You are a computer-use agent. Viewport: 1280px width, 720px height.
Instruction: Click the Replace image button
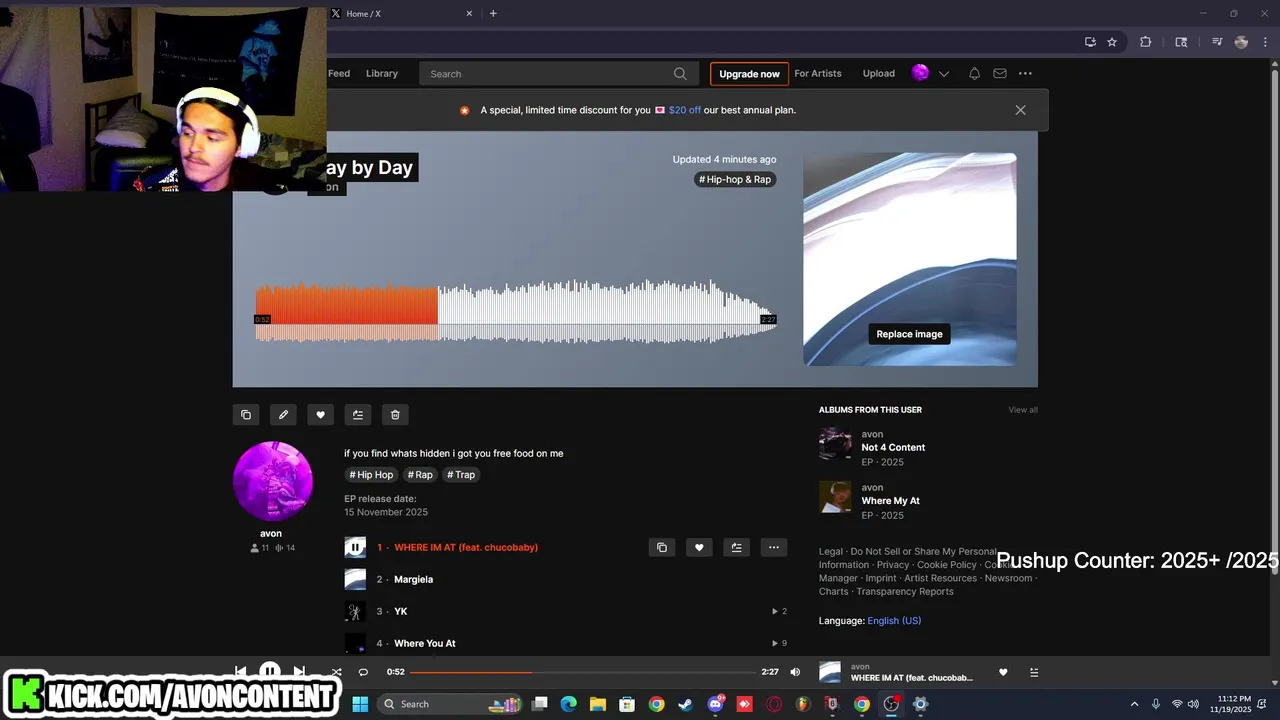click(909, 334)
